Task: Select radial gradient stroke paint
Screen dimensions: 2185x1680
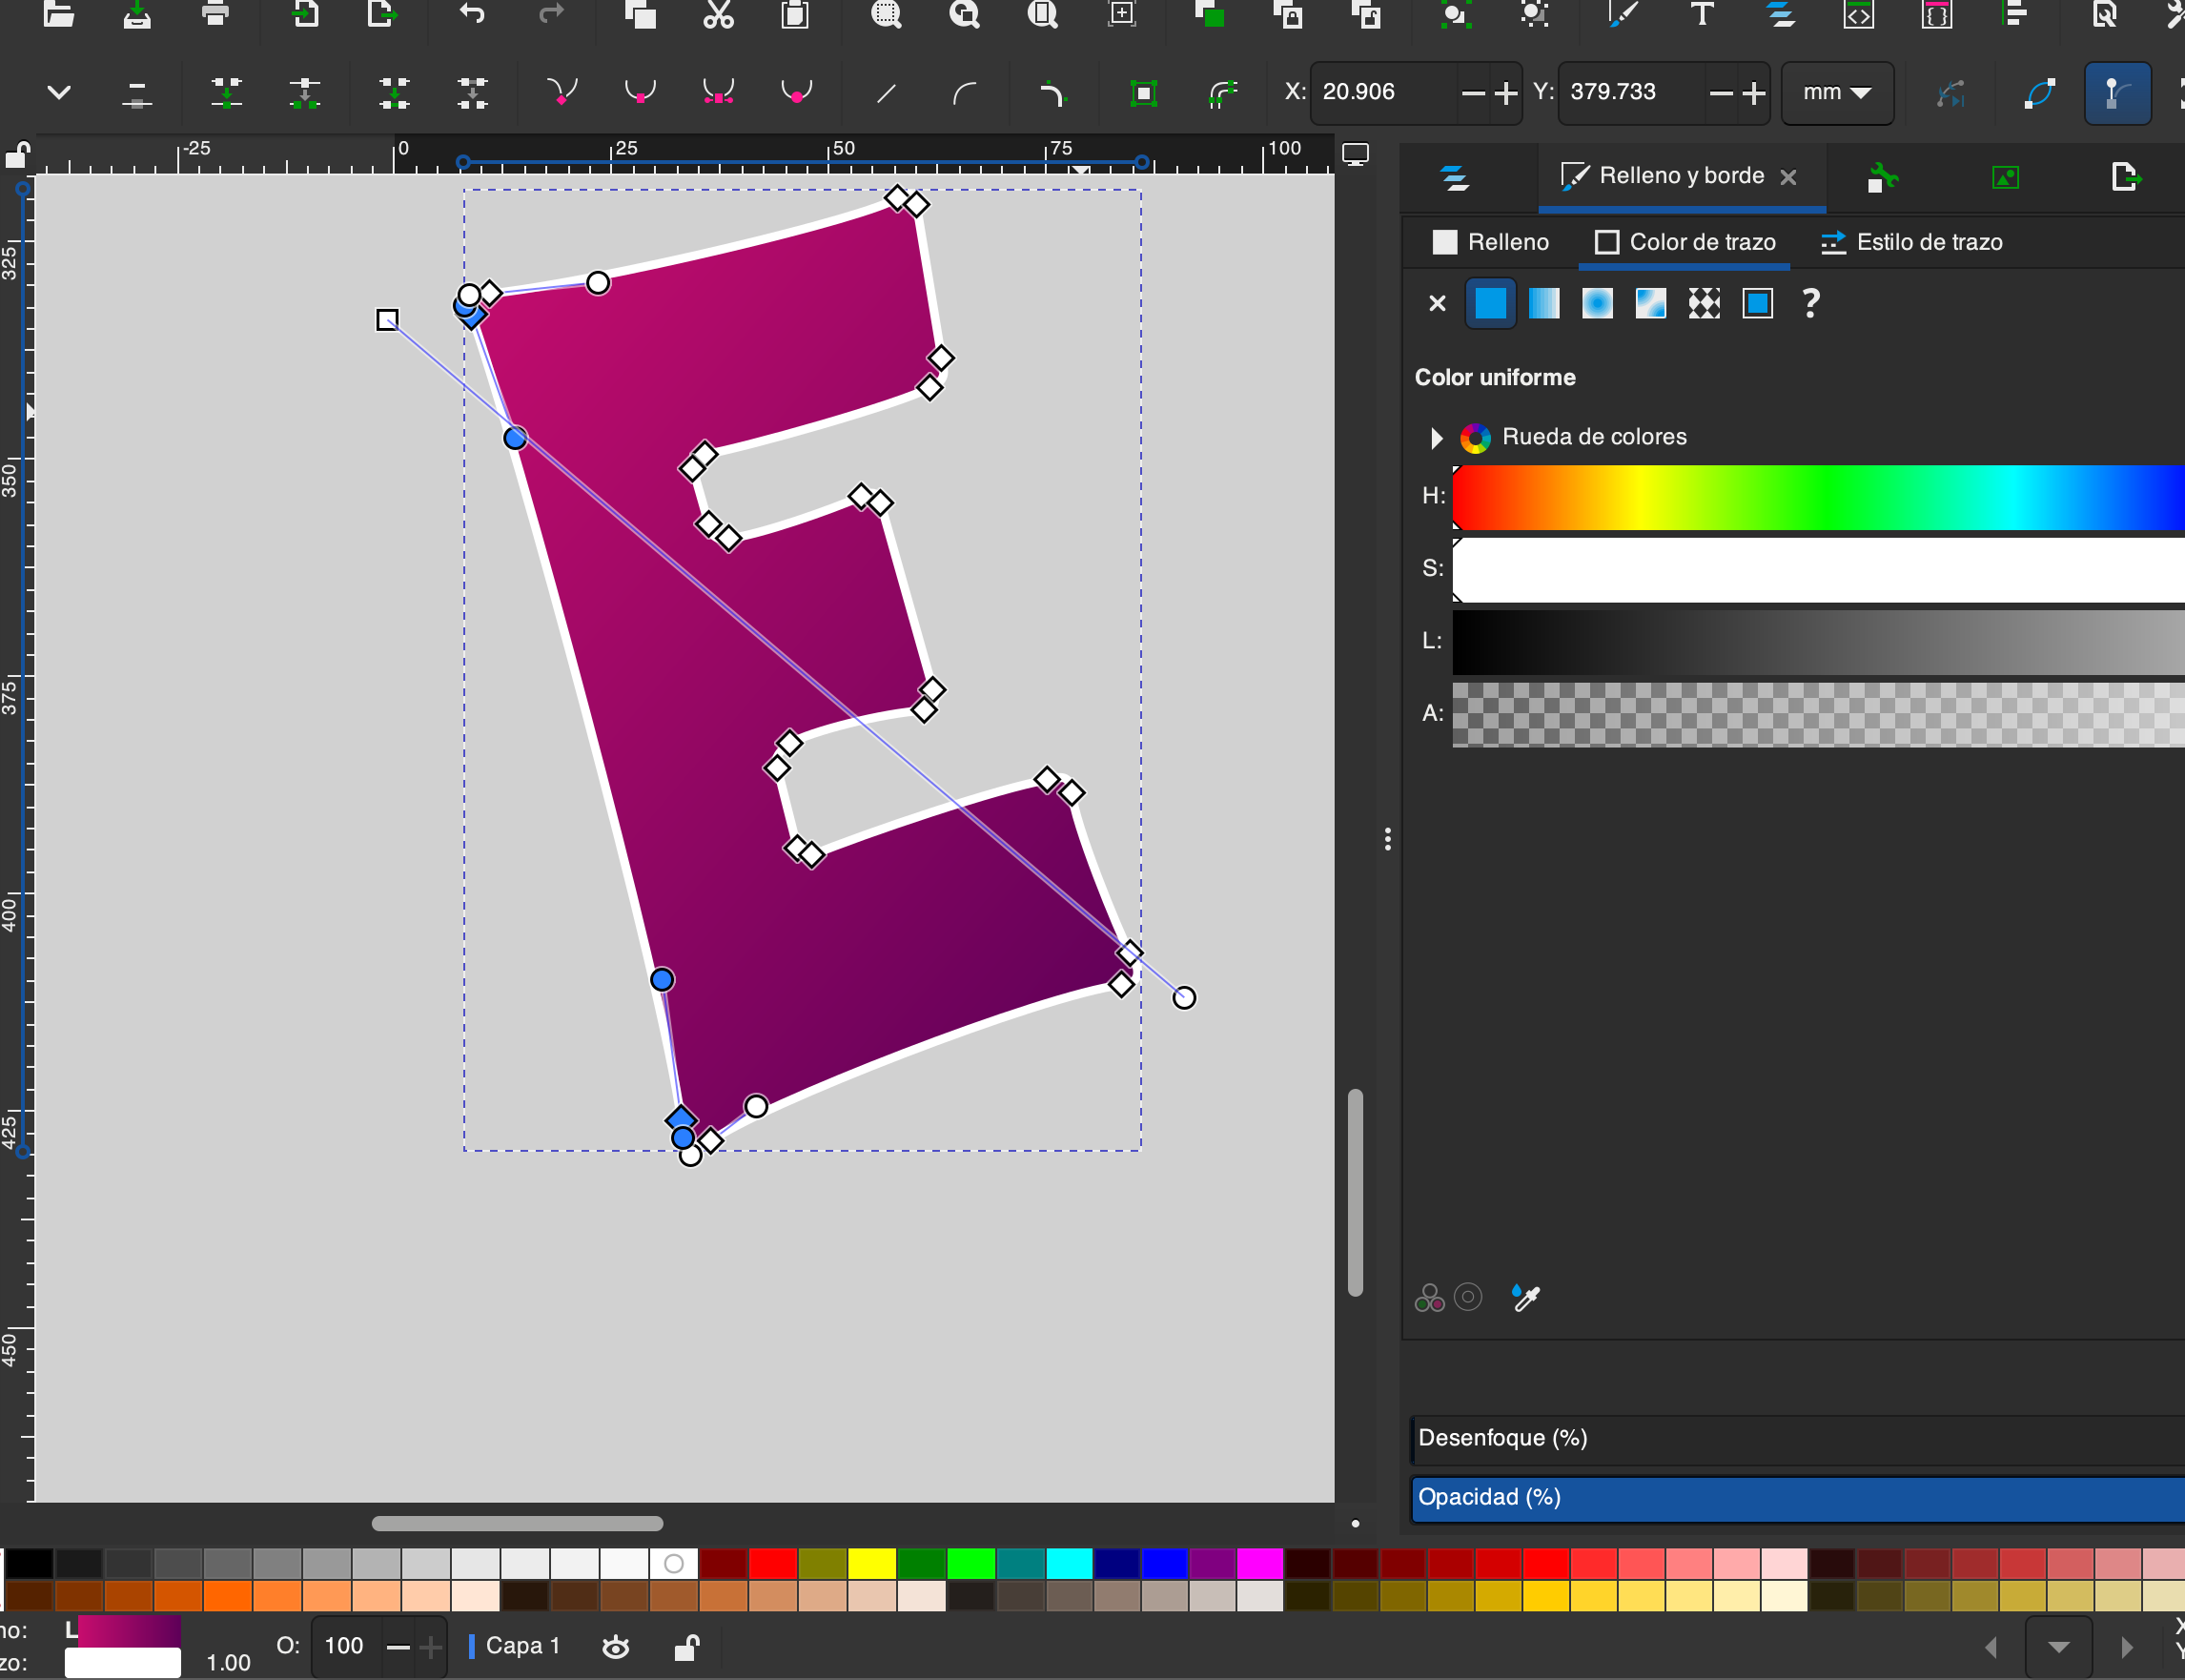Action: point(1597,303)
